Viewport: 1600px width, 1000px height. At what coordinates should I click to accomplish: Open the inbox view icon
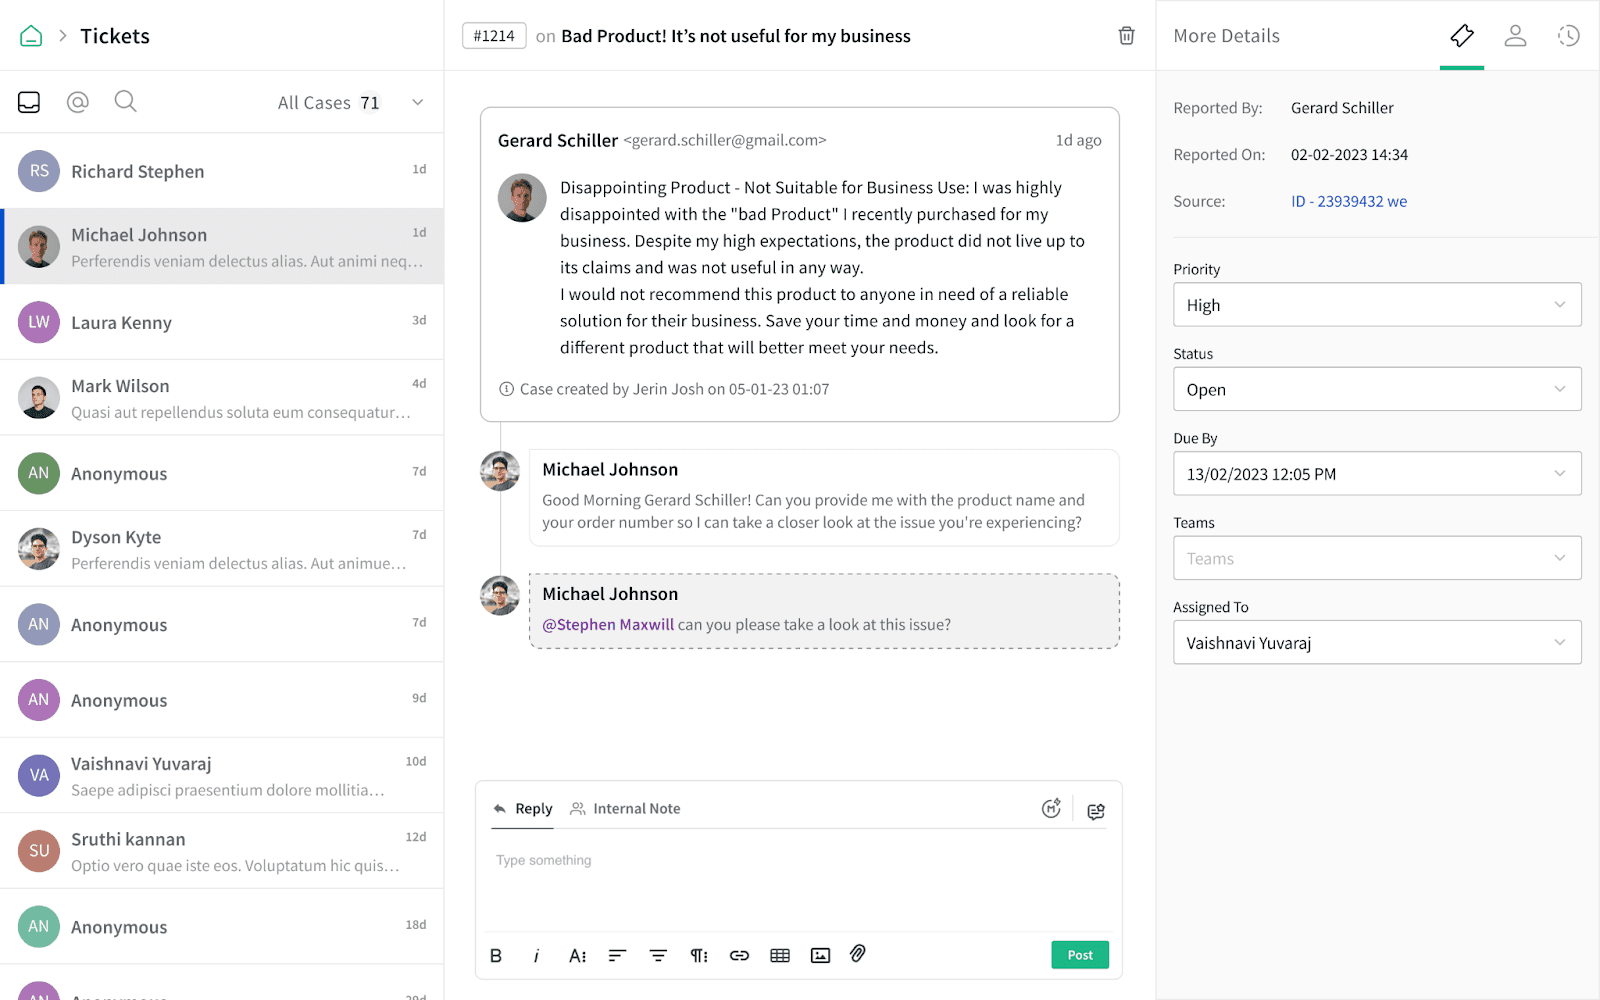[x=29, y=102]
